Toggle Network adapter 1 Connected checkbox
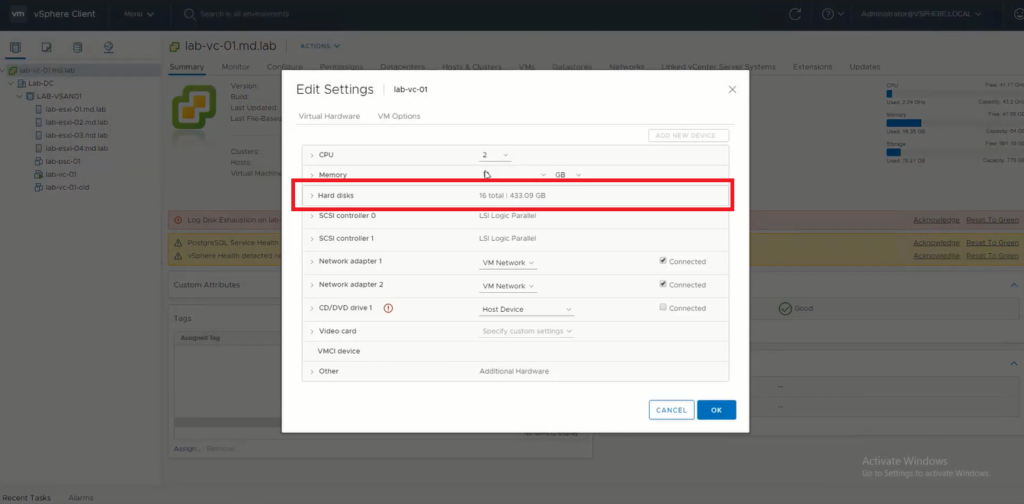Screen dimensions: 1024x504 663,260
